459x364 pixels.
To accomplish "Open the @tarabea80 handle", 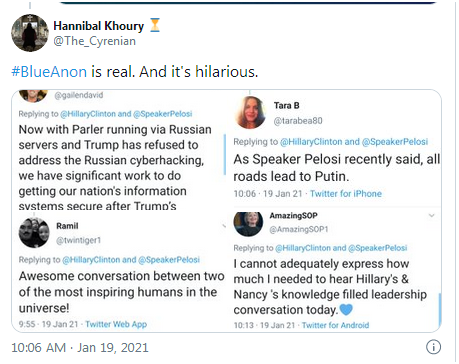I will click(x=298, y=121).
